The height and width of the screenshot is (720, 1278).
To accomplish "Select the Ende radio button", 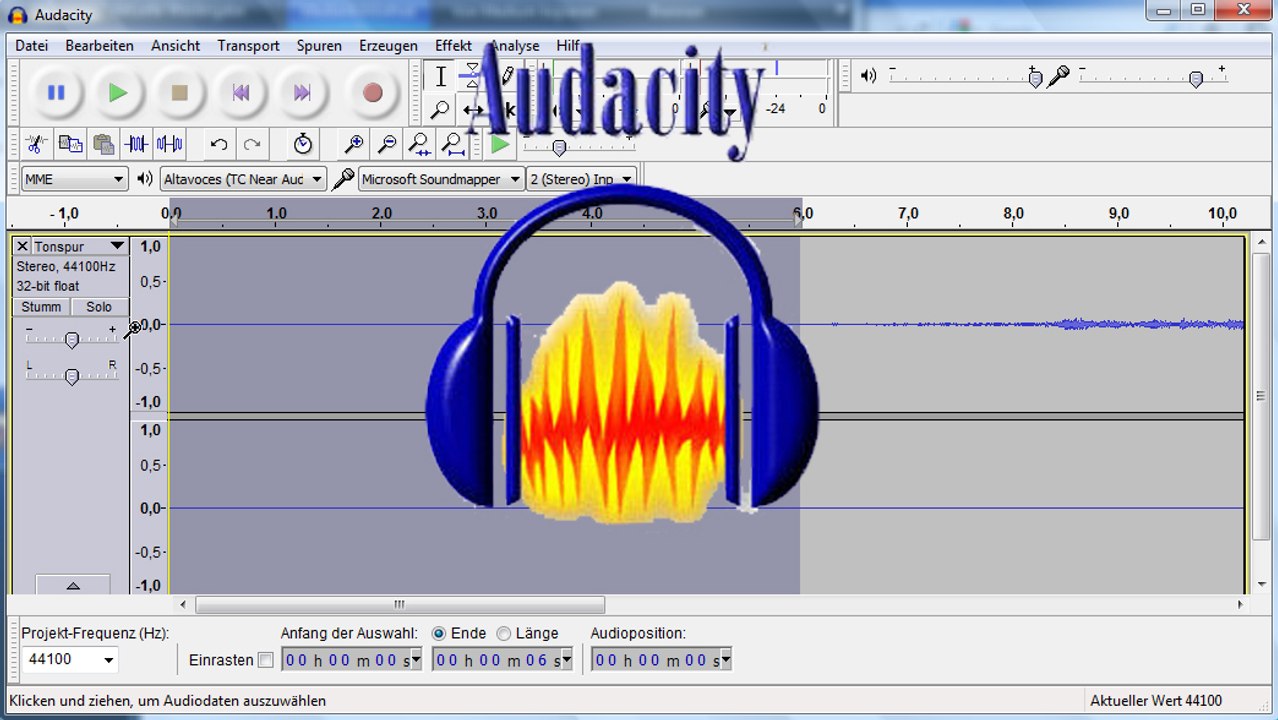I will [439, 633].
